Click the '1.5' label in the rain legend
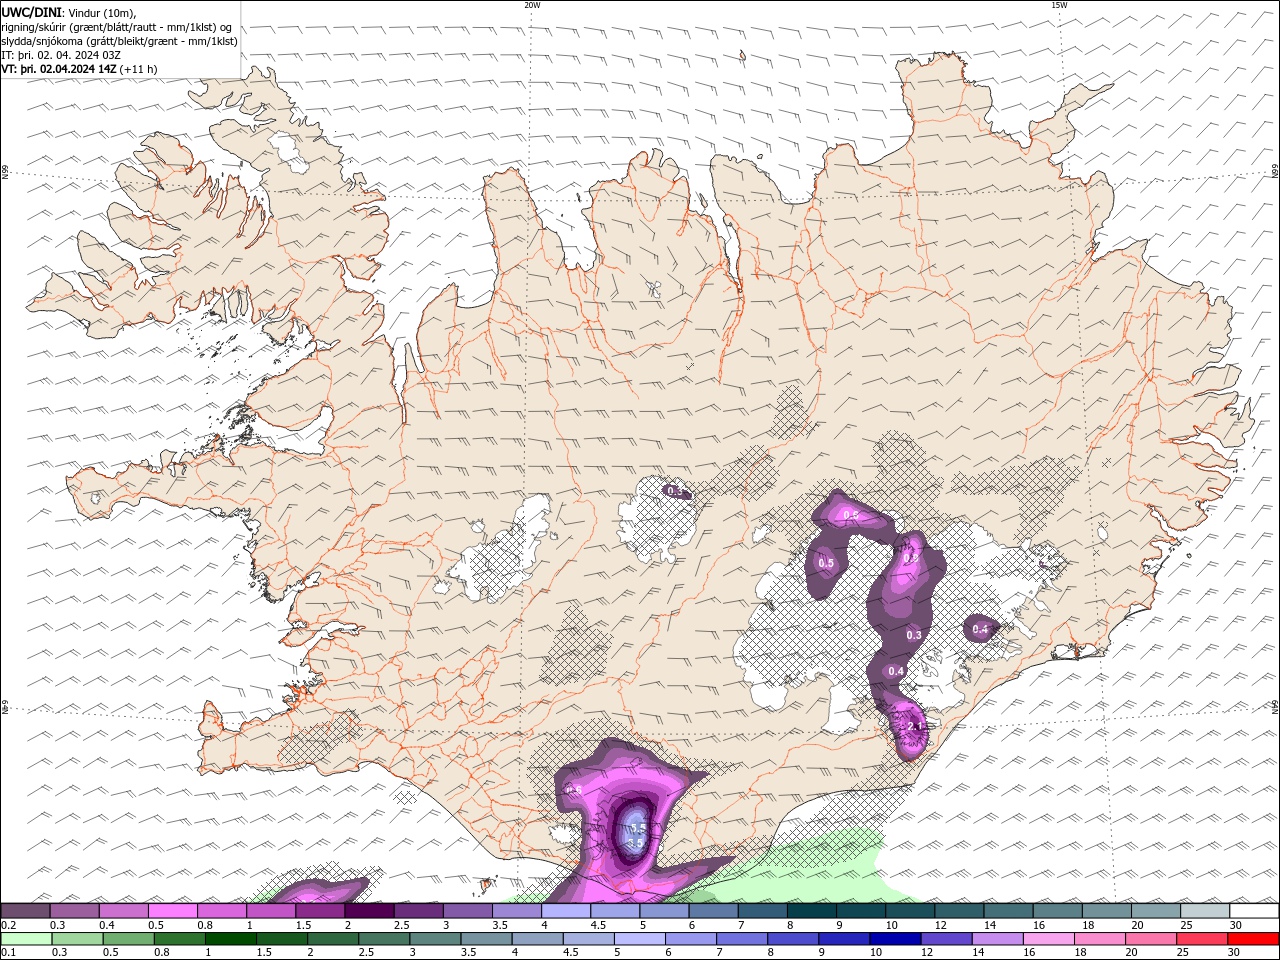The image size is (1280, 960). coord(264,953)
